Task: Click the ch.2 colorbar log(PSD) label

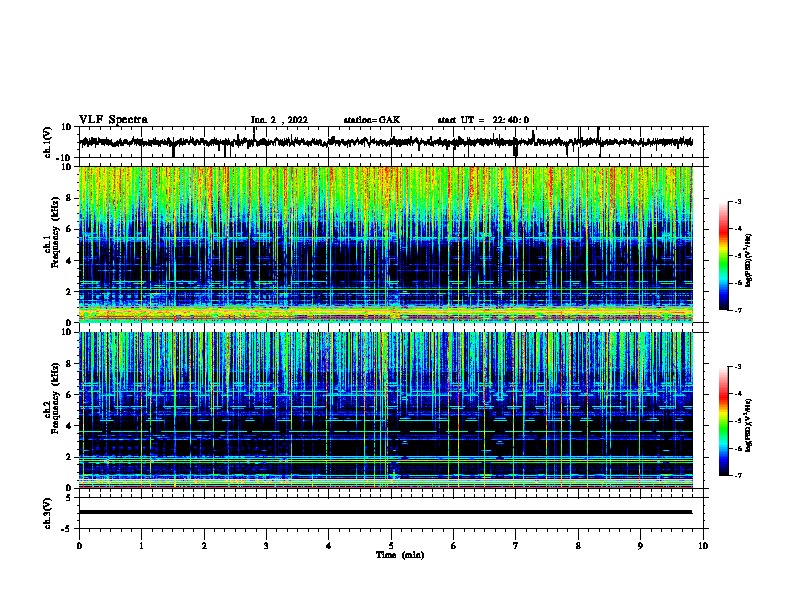Action: coord(749,426)
